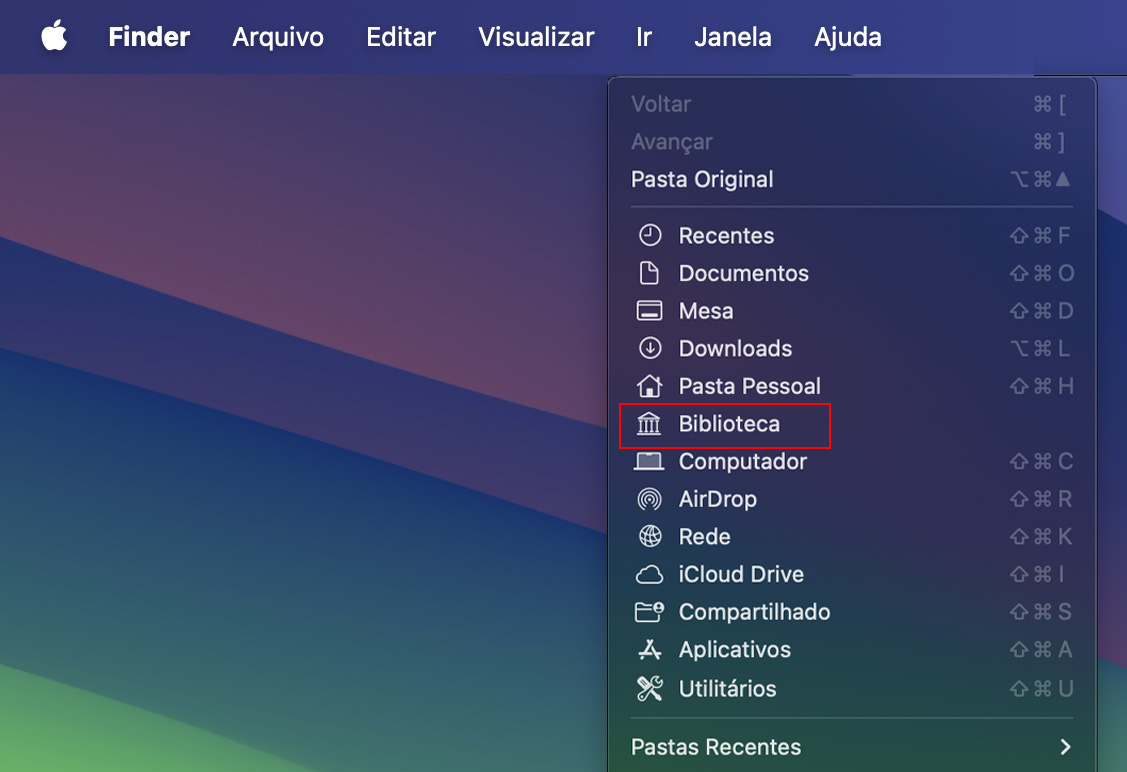Click the laptop icon beside Computador

651,461
